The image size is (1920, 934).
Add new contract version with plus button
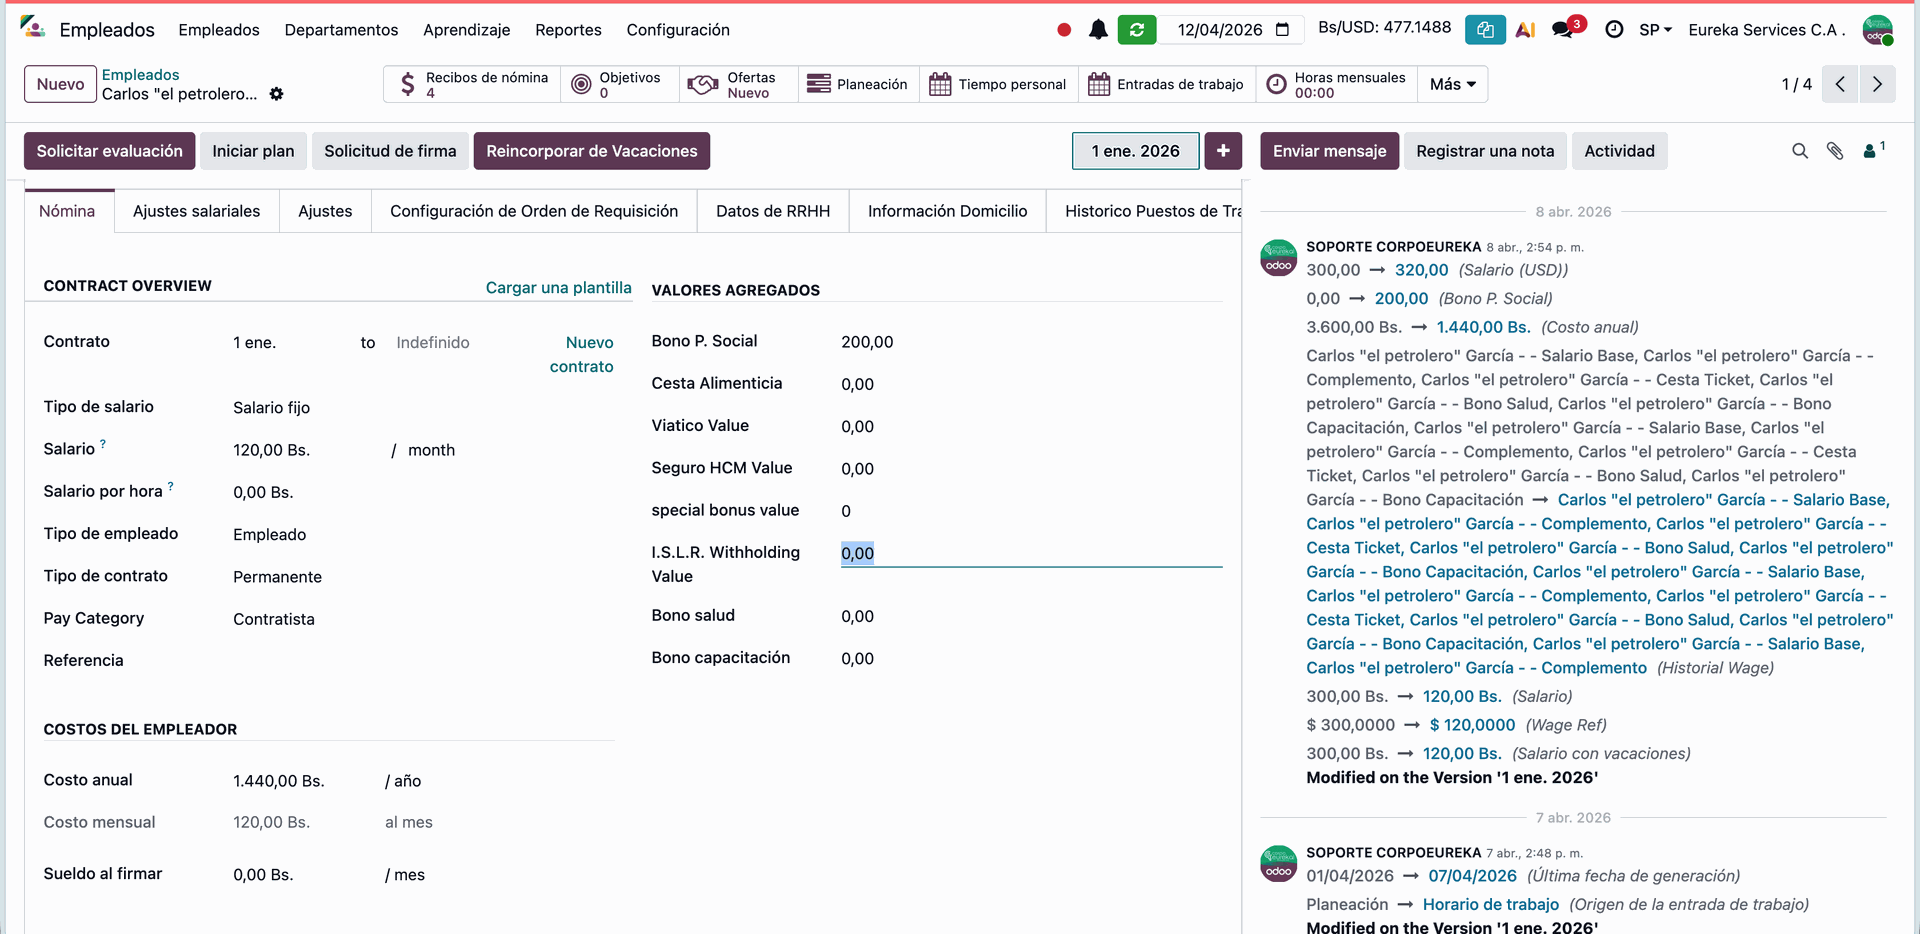(x=1223, y=151)
